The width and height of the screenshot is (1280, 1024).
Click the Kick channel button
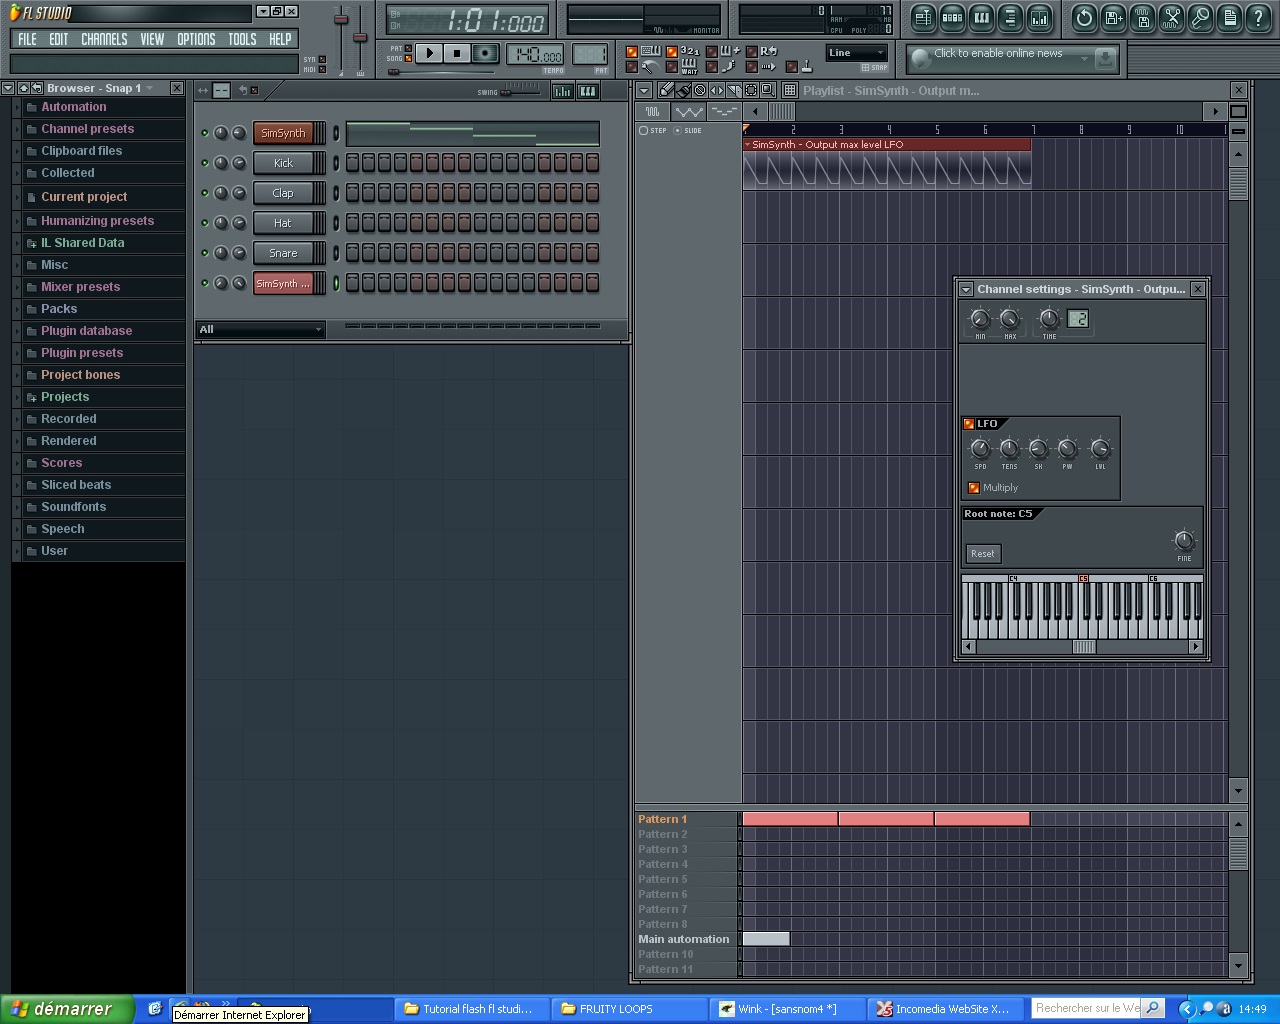(283, 163)
